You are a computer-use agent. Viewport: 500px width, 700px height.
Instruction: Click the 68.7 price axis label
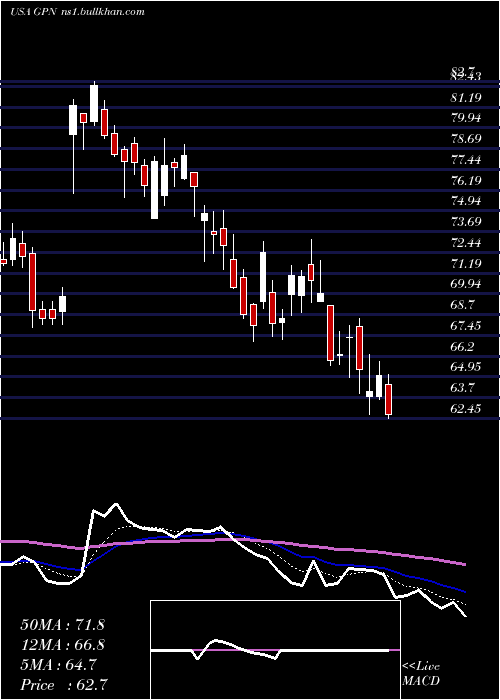(x=464, y=305)
